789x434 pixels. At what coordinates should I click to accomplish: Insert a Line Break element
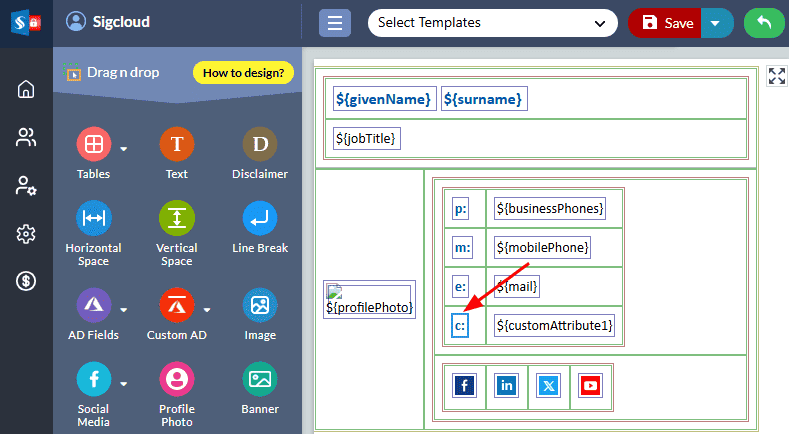[260, 218]
